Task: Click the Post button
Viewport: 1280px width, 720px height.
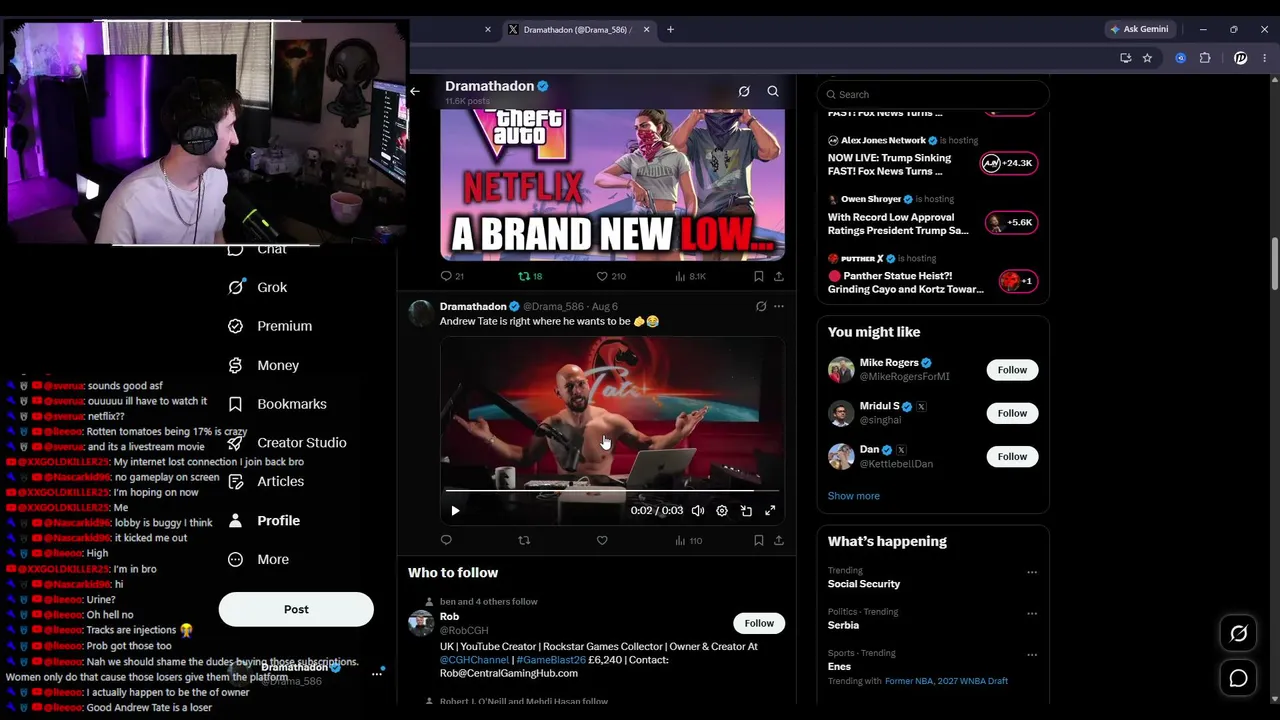Action: [x=296, y=609]
